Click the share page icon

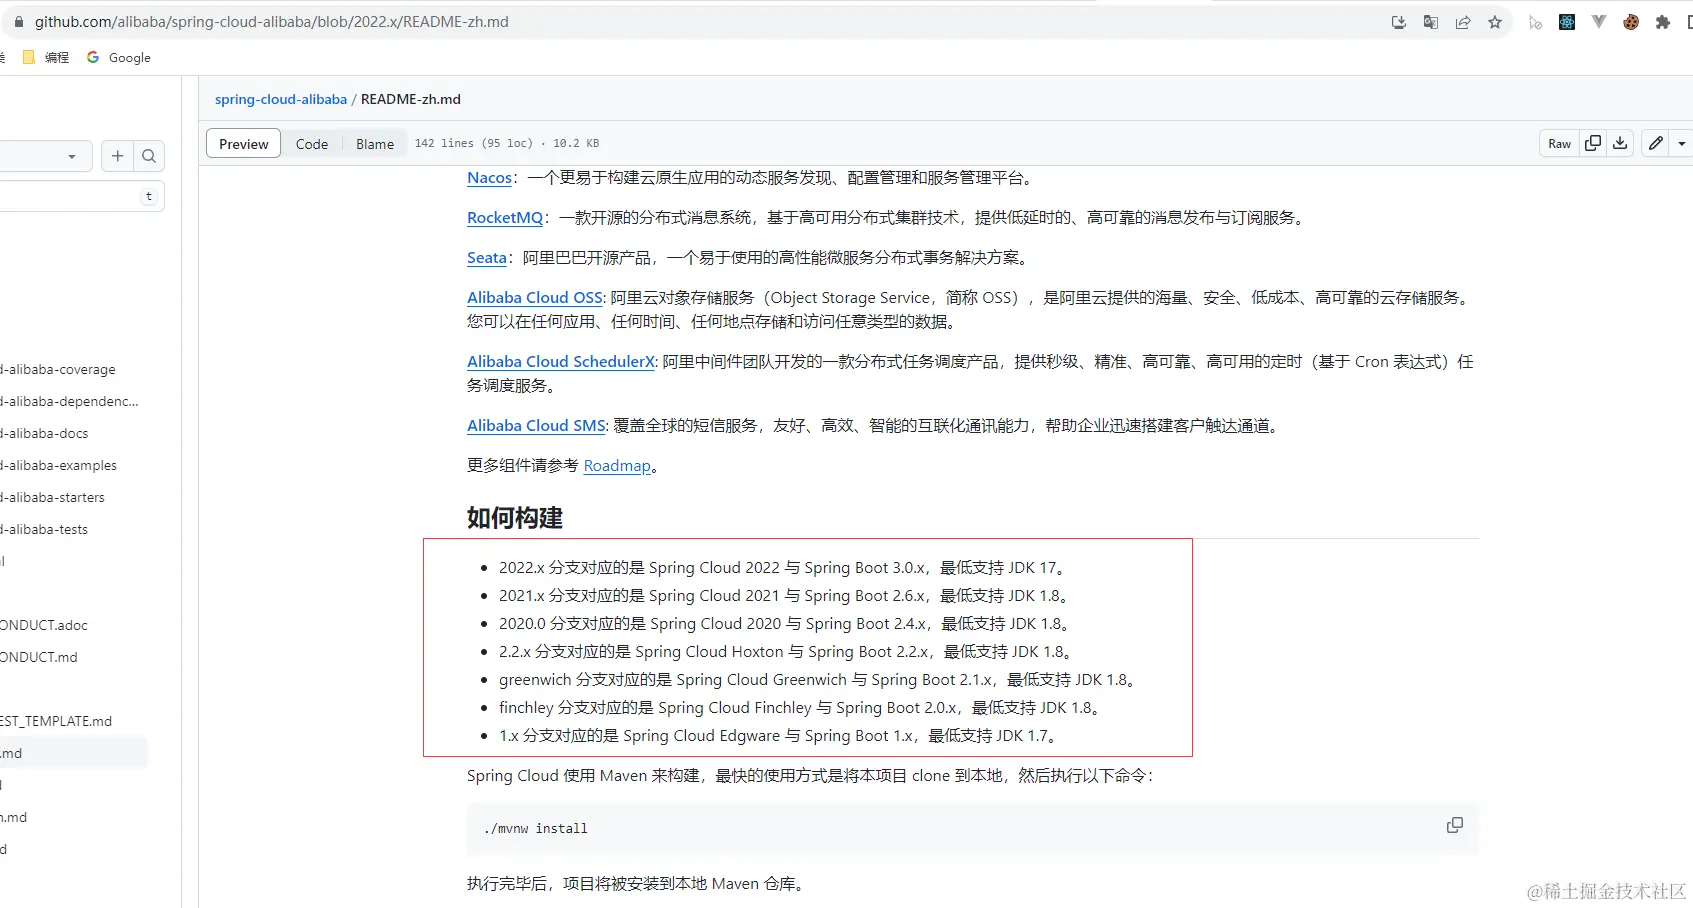1463,22
